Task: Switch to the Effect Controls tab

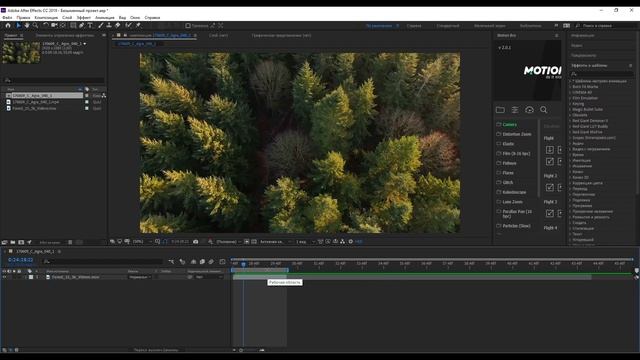Action: [x=65, y=36]
